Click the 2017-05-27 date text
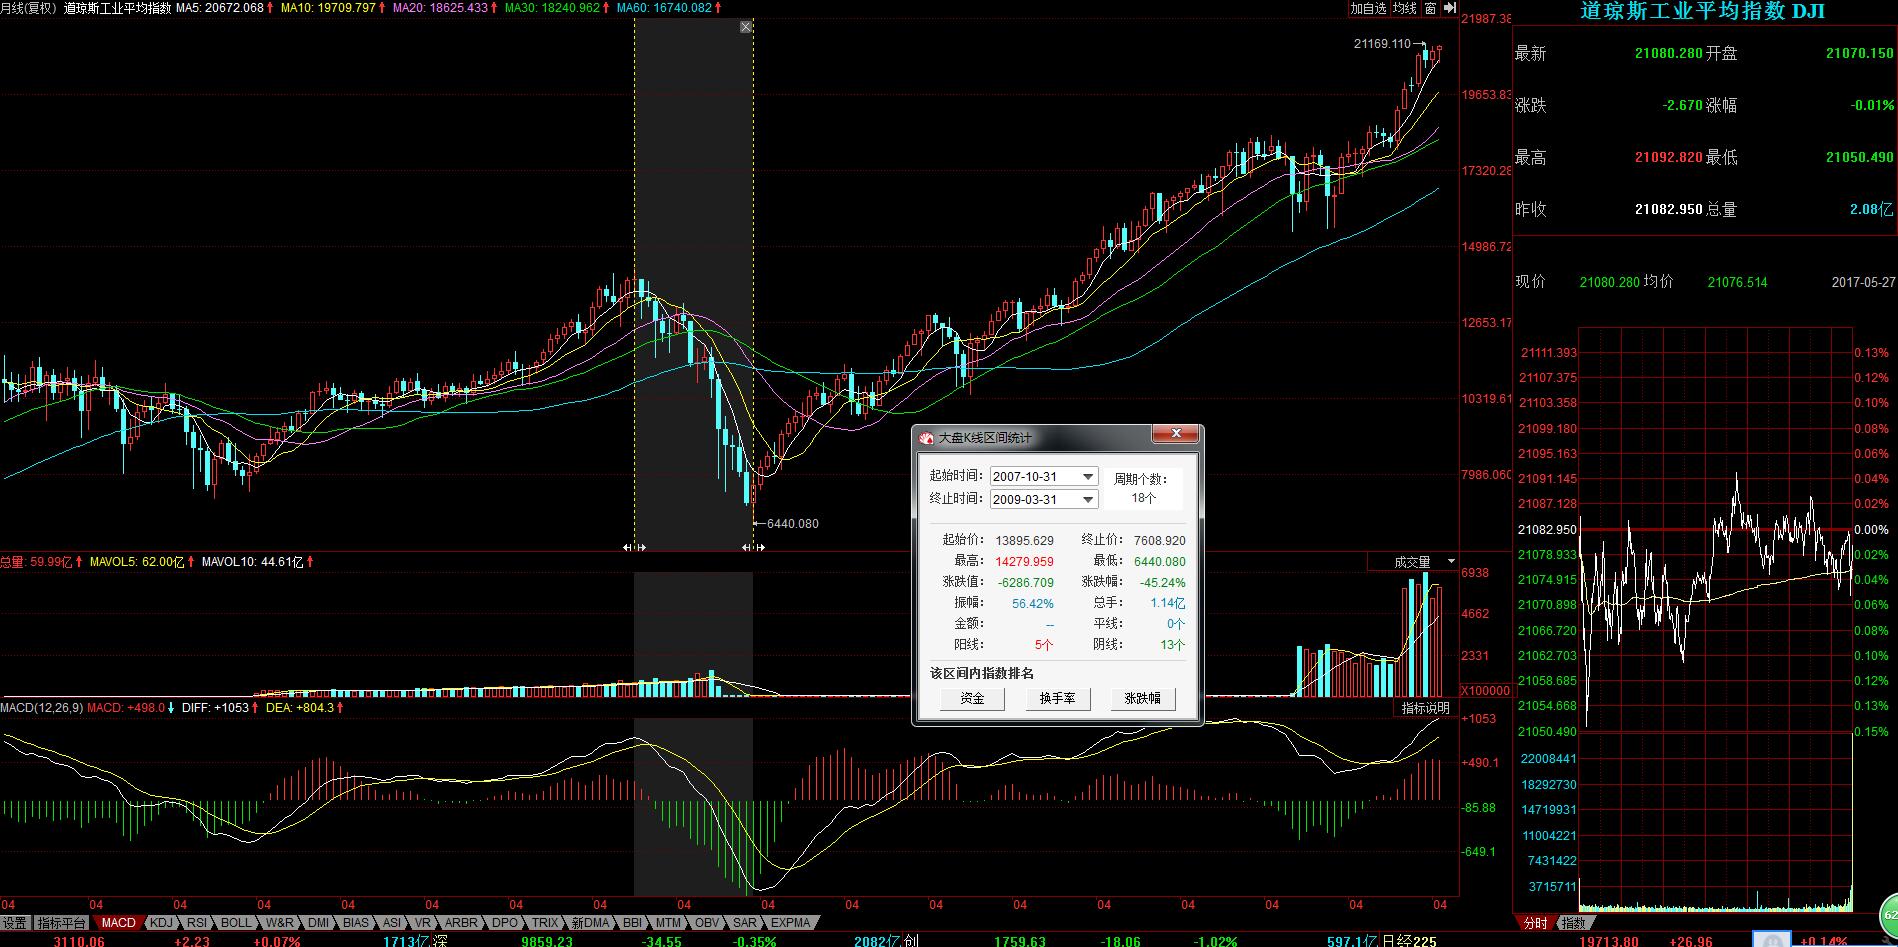Viewport: 1898px width, 947px height. coord(1863,283)
